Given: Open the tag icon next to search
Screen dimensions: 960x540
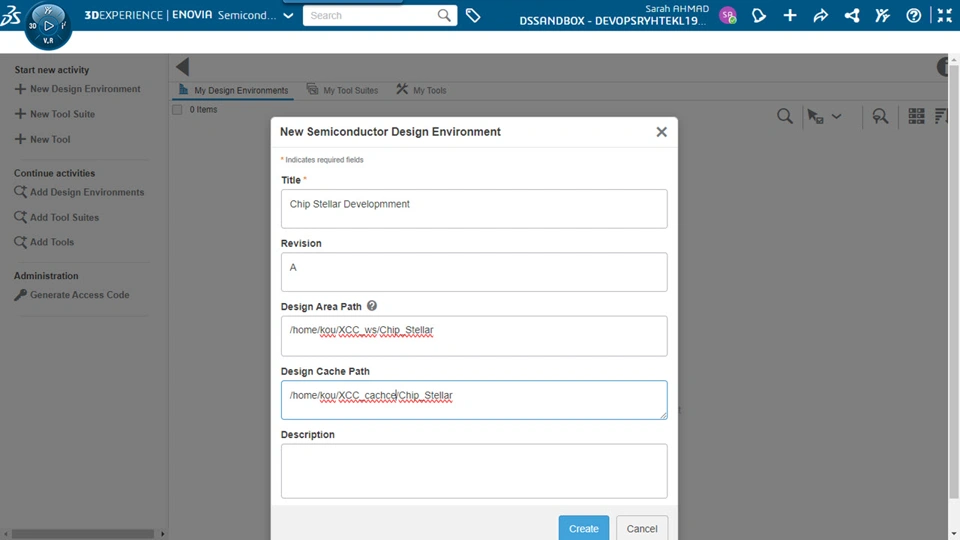Looking at the screenshot, I should (473, 15).
